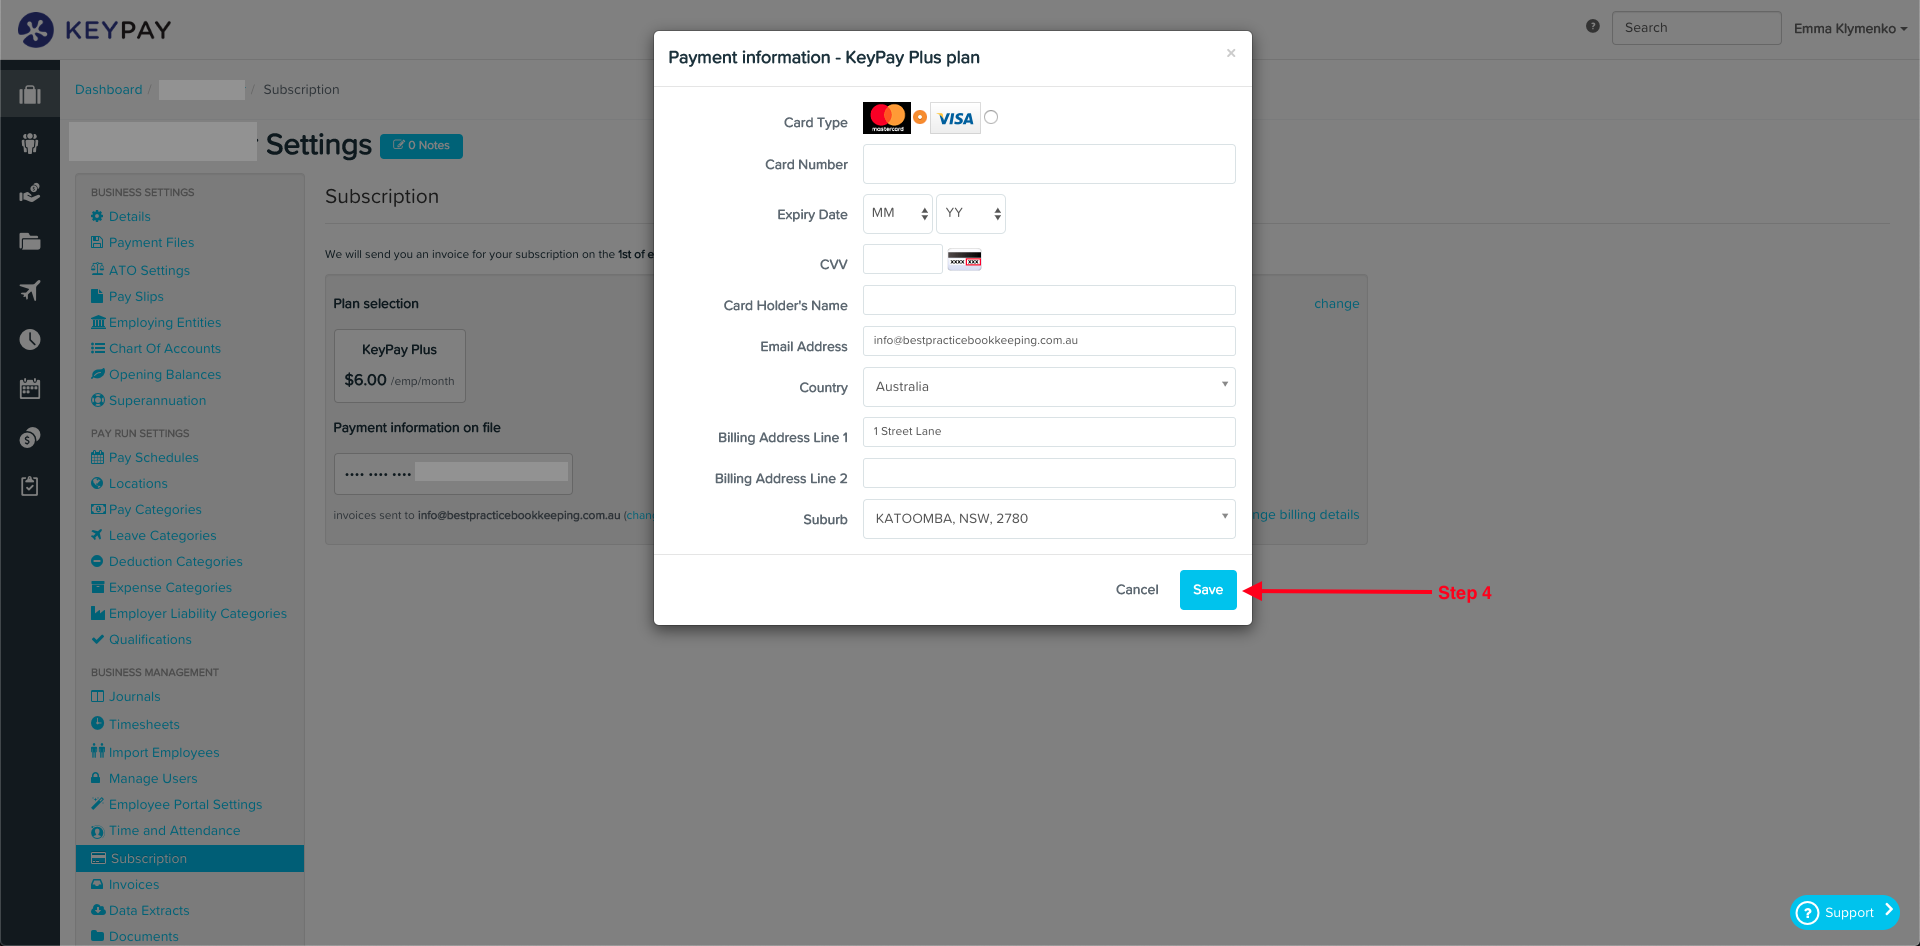1920x946 pixels.
Task: Save the payment information
Action: pyautogui.click(x=1208, y=590)
